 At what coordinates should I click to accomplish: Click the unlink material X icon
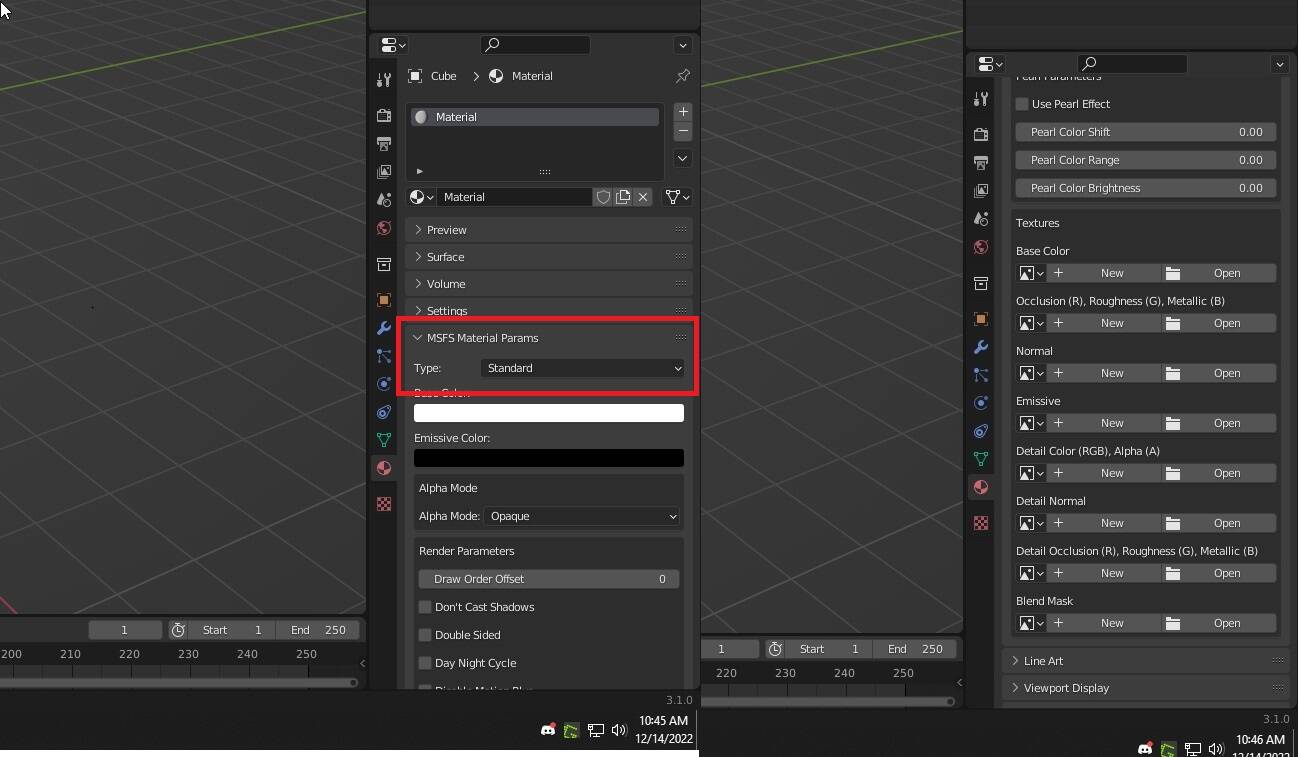[643, 197]
